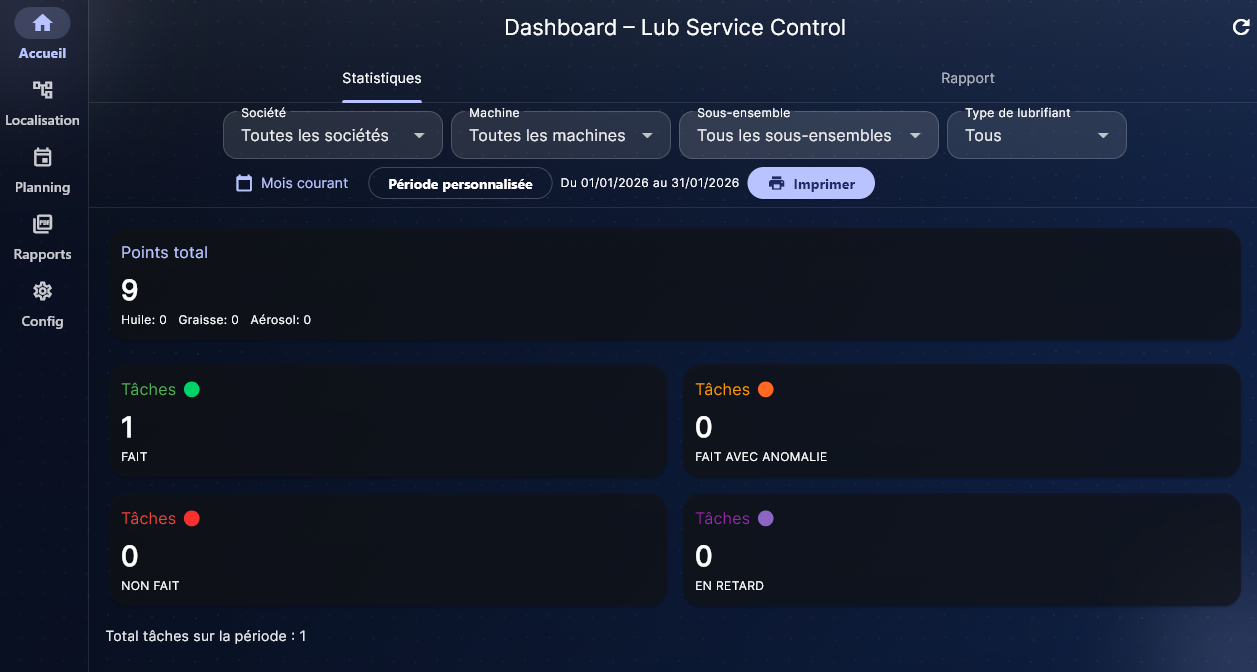The height and width of the screenshot is (672, 1257).
Task: Select the Mois courant period option
Action: [x=304, y=183]
